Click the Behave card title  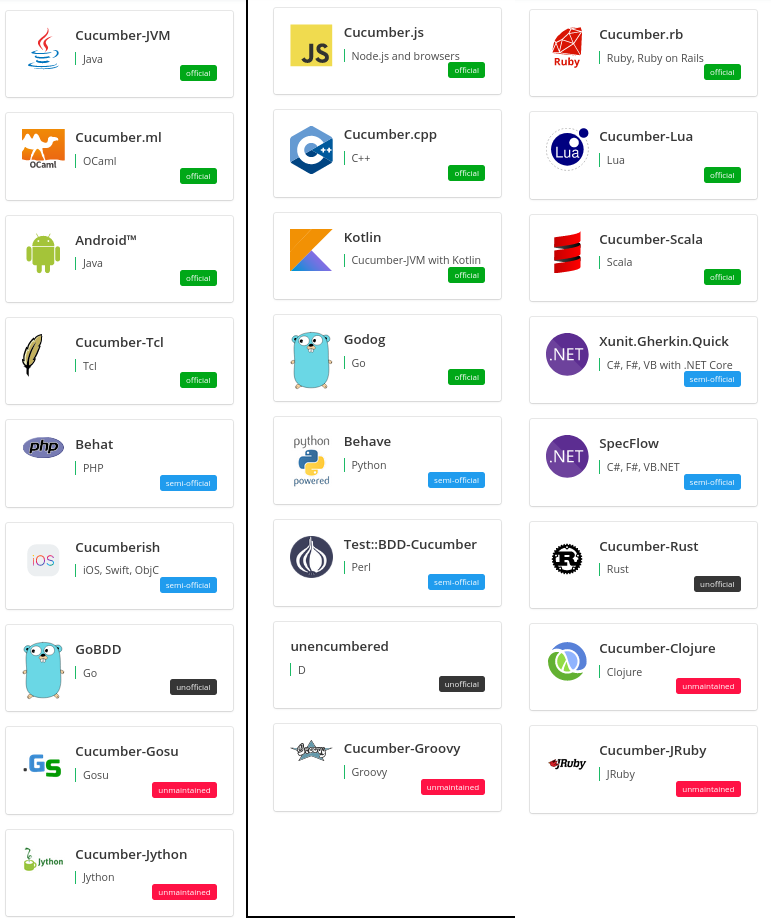367,441
